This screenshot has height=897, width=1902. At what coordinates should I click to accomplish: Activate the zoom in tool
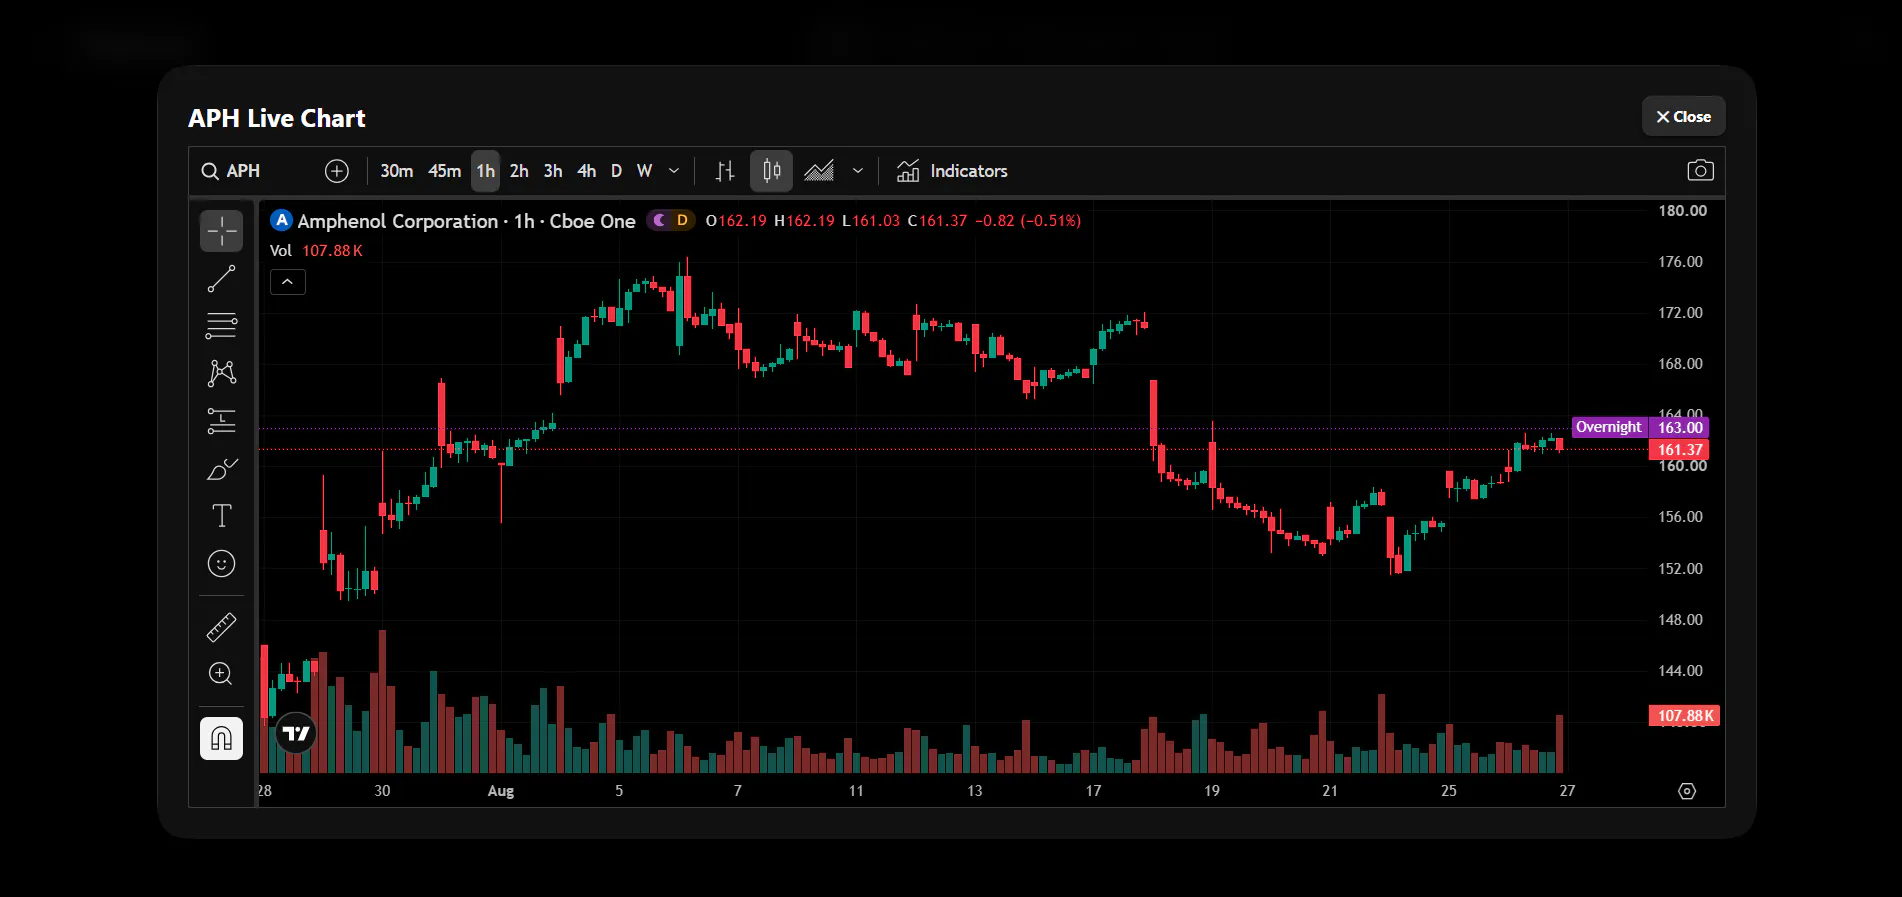[x=221, y=674]
